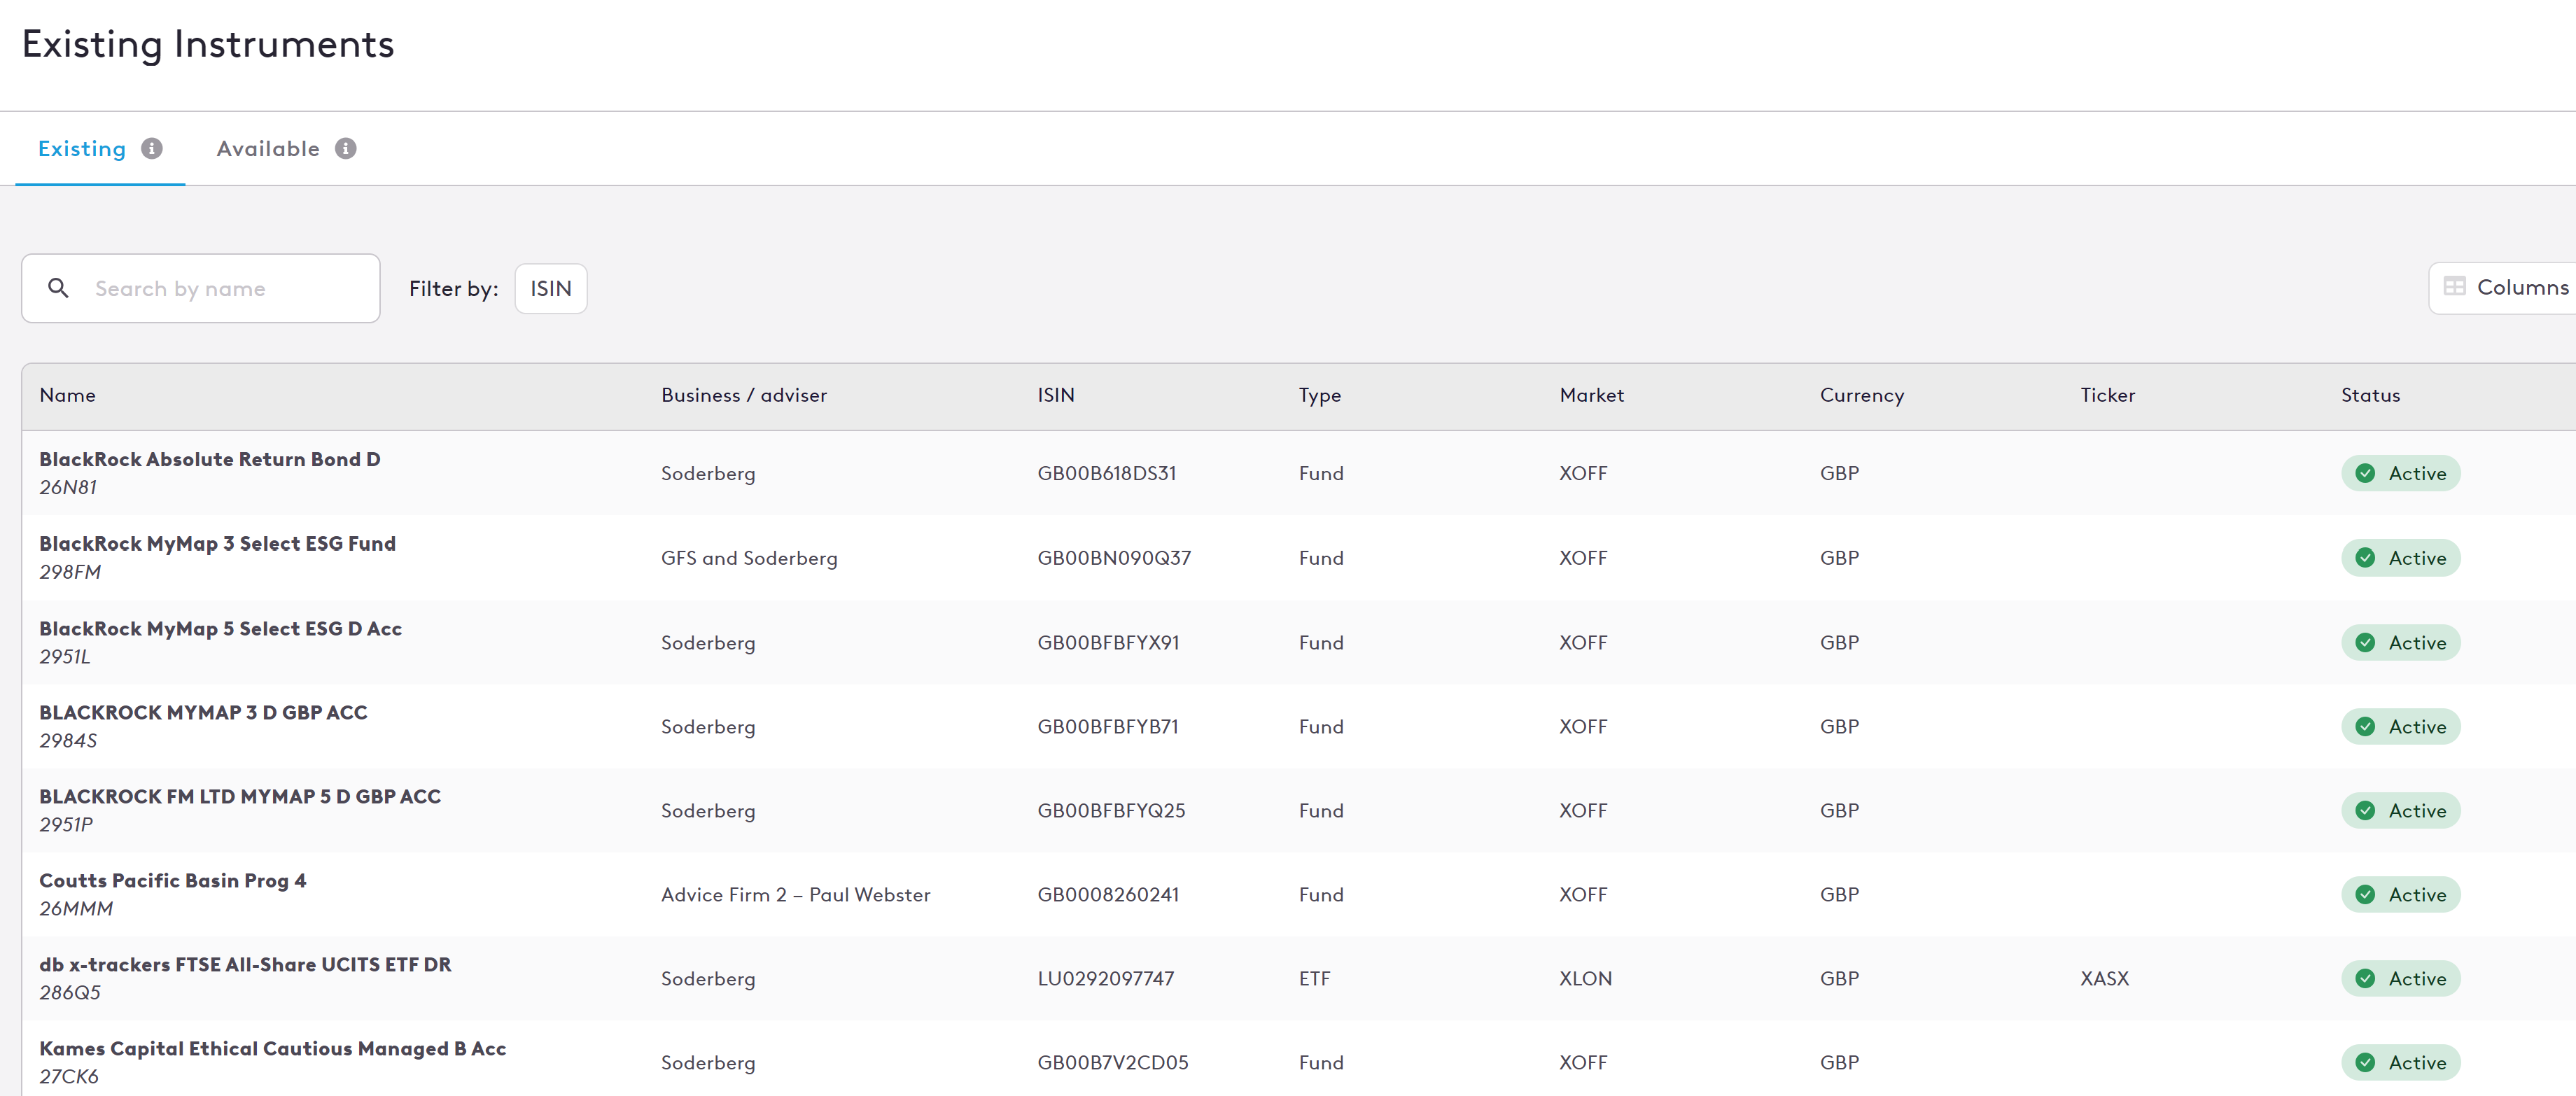The width and height of the screenshot is (2576, 1096).
Task: Click Active check icon for BlackRock MyMap 5 Select ESG D Acc
Action: coord(2365,643)
